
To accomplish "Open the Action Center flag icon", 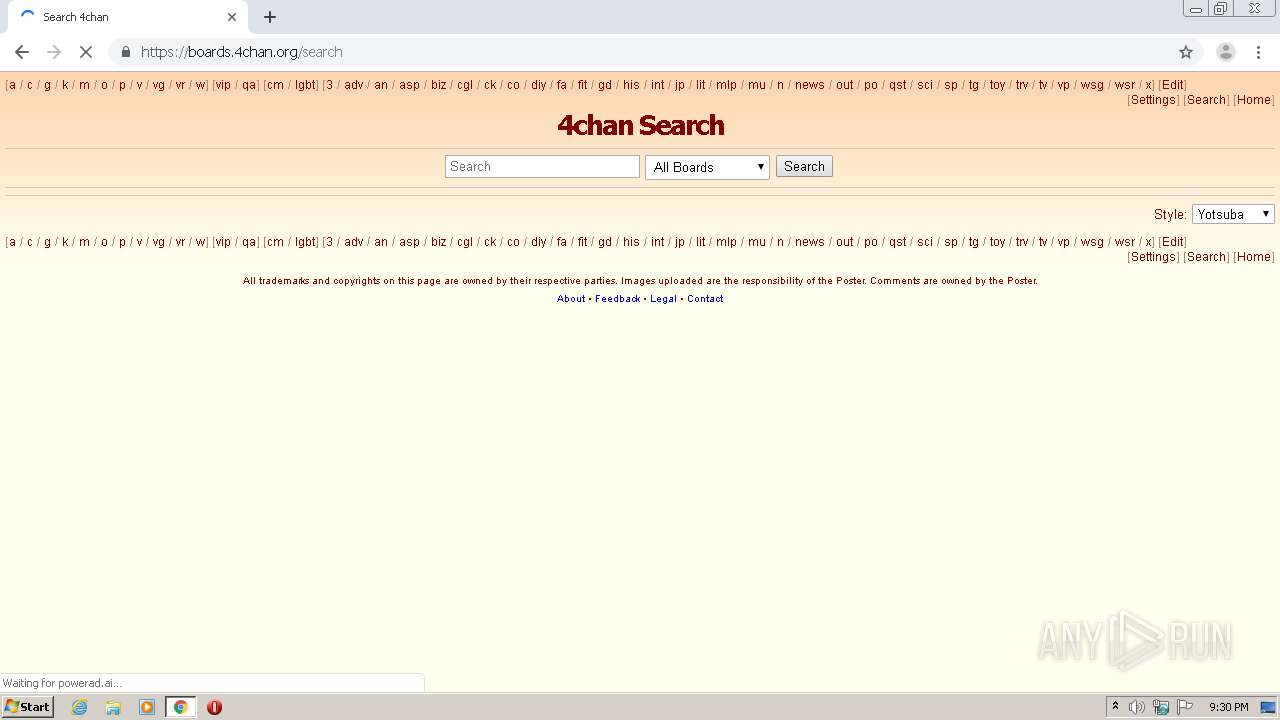I will pyautogui.click(x=1185, y=707).
